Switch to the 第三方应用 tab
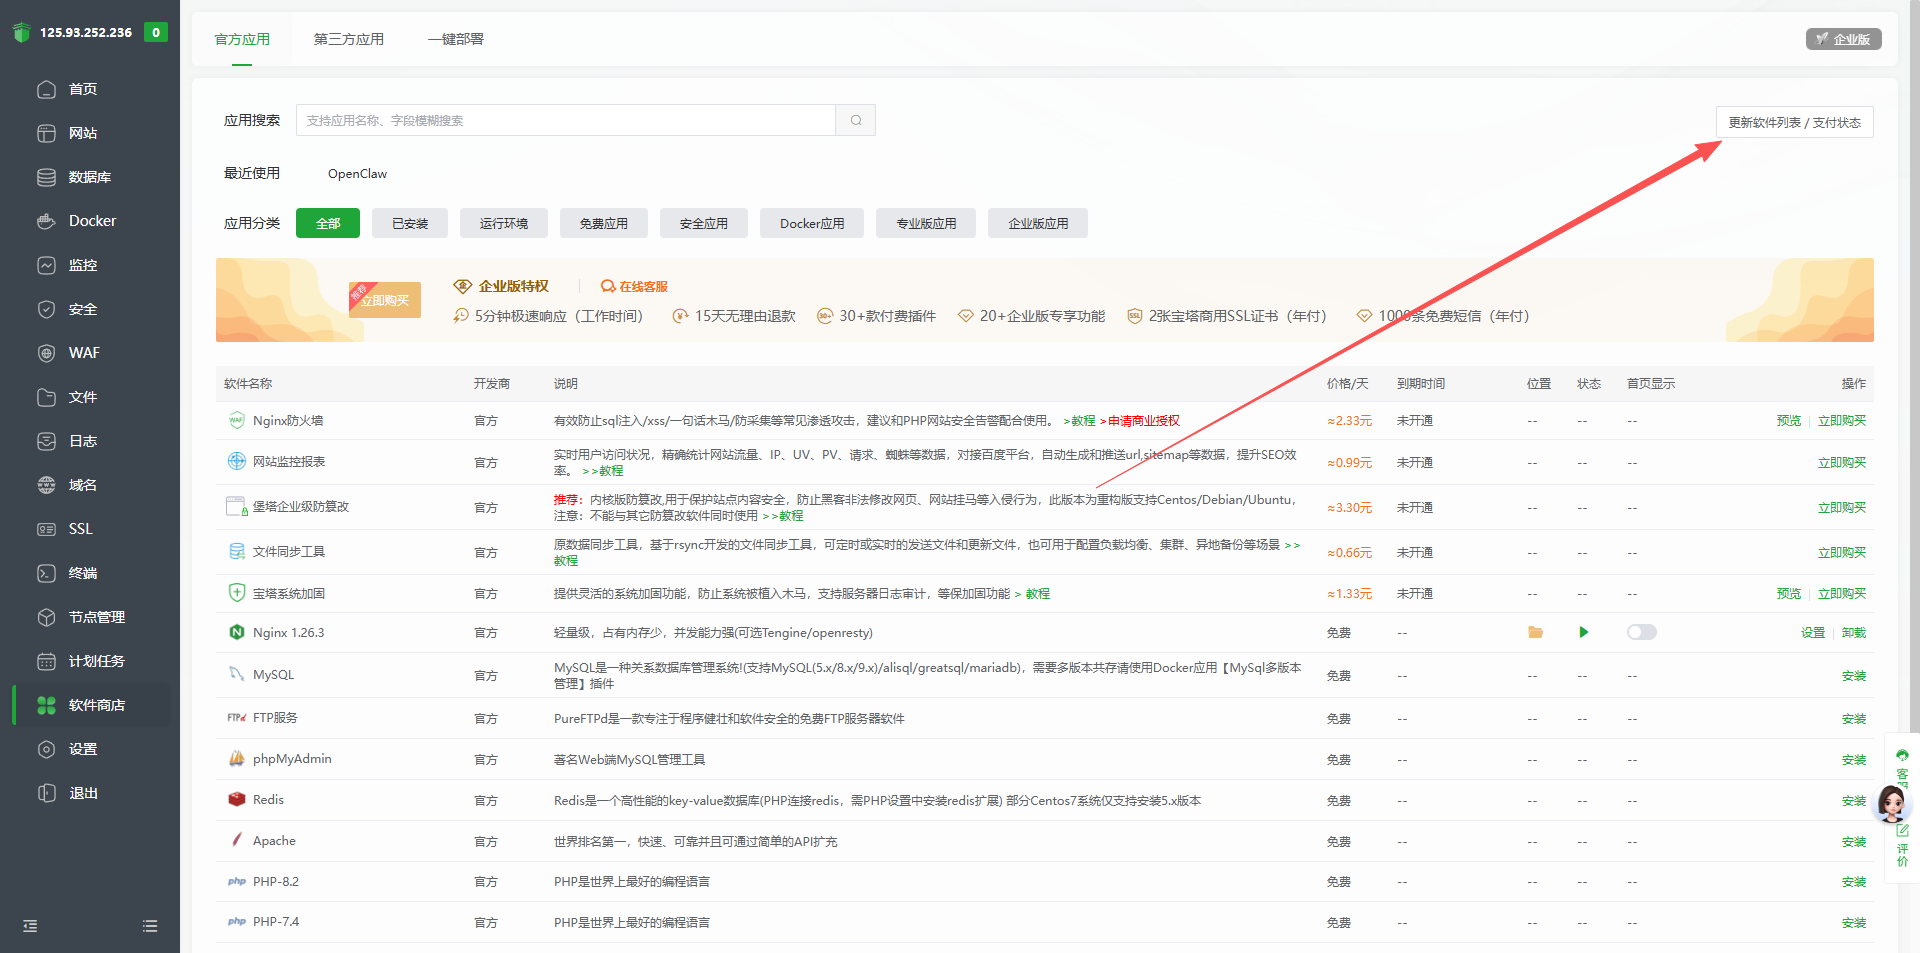This screenshot has height=953, width=1920. (x=349, y=39)
